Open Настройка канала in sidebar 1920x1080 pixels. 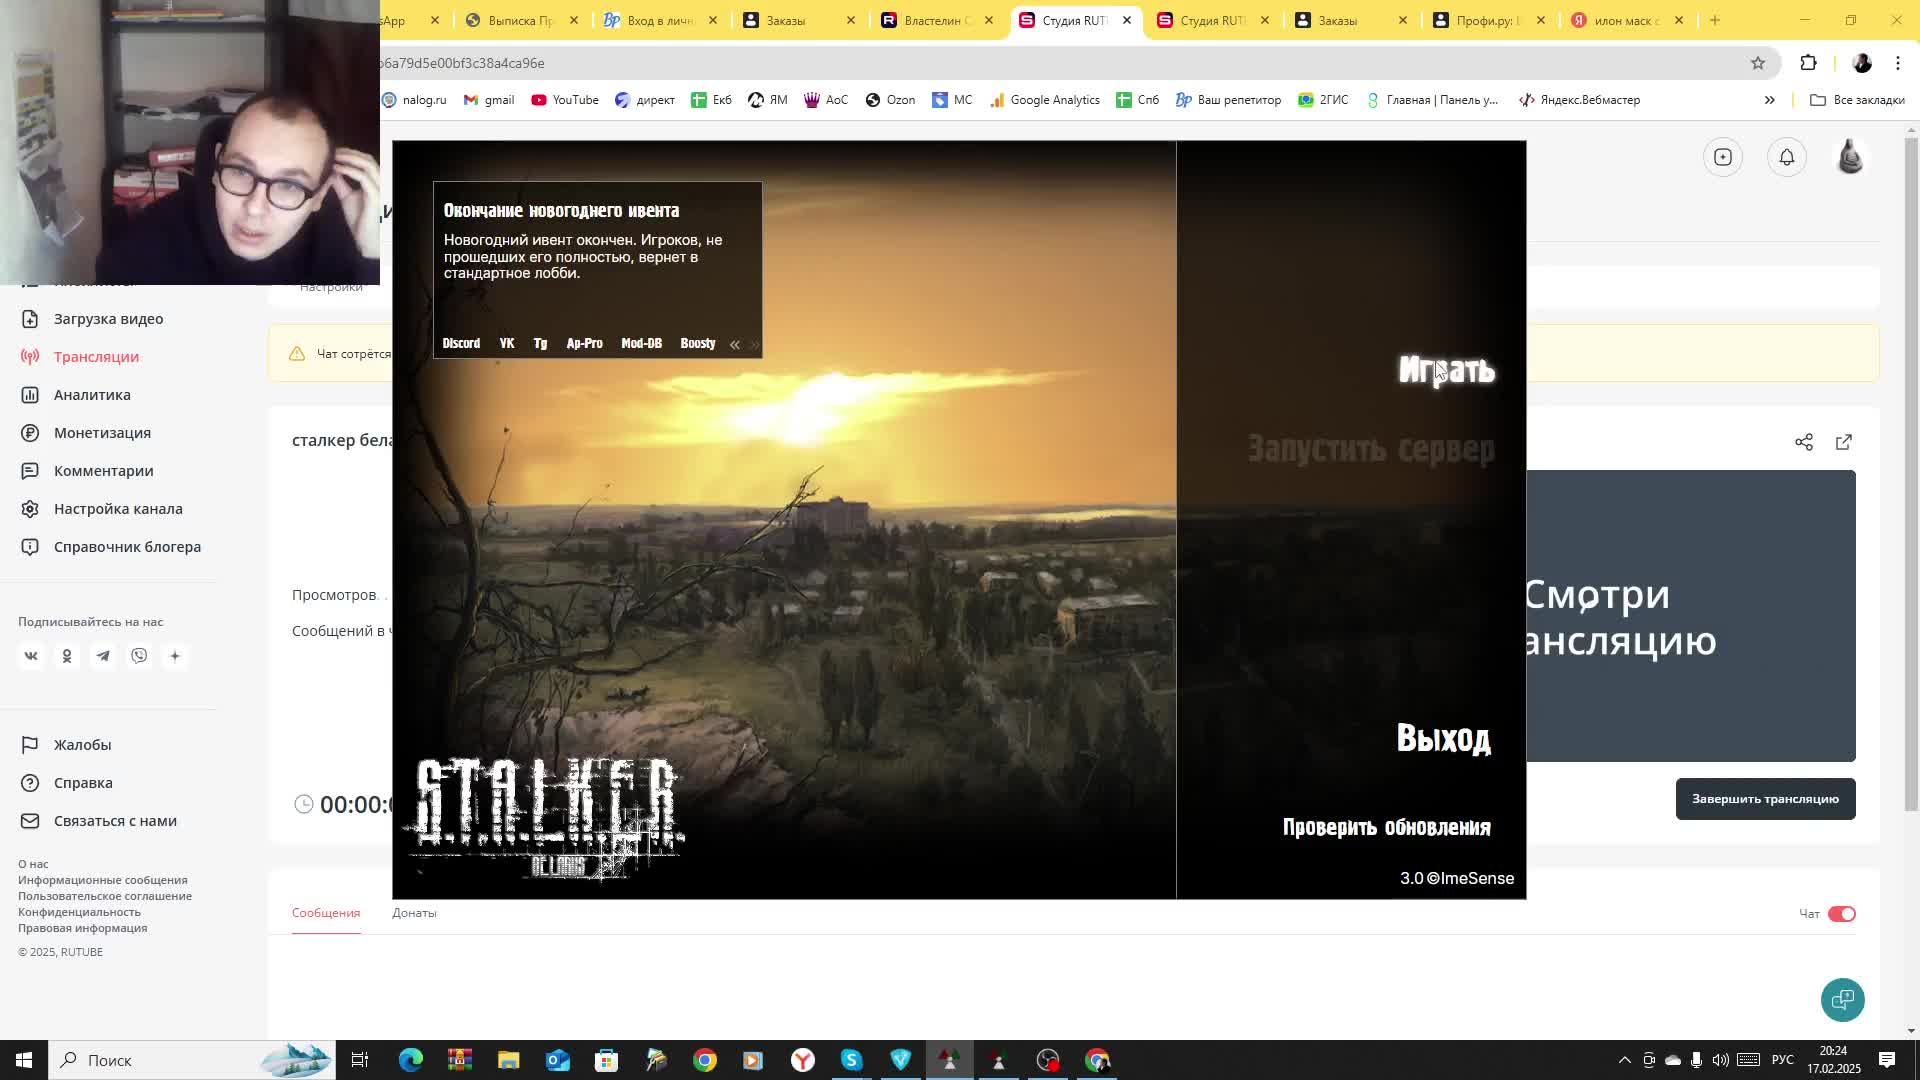pos(118,509)
